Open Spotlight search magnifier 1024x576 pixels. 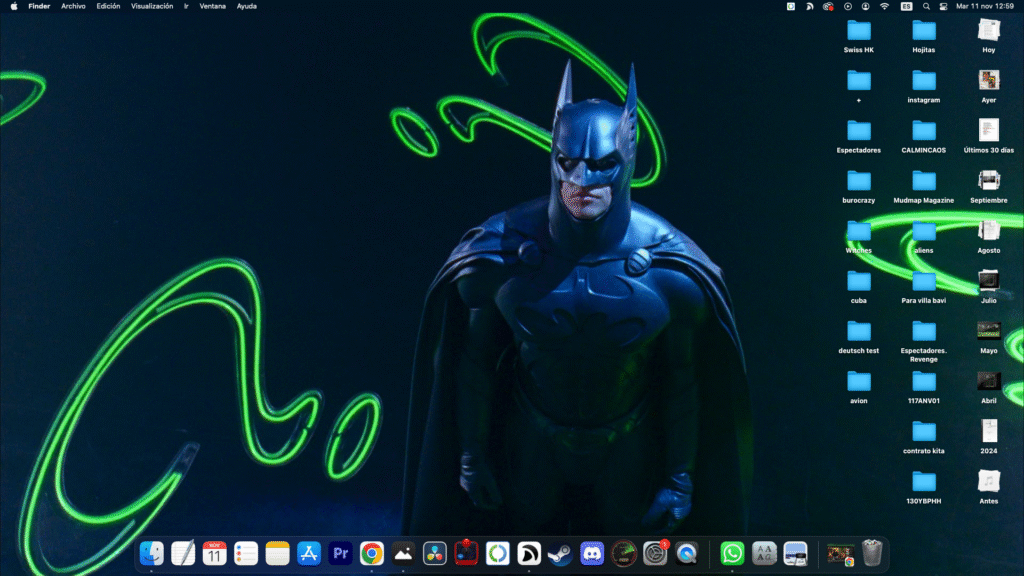pyautogui.click(x=925, y=6)
